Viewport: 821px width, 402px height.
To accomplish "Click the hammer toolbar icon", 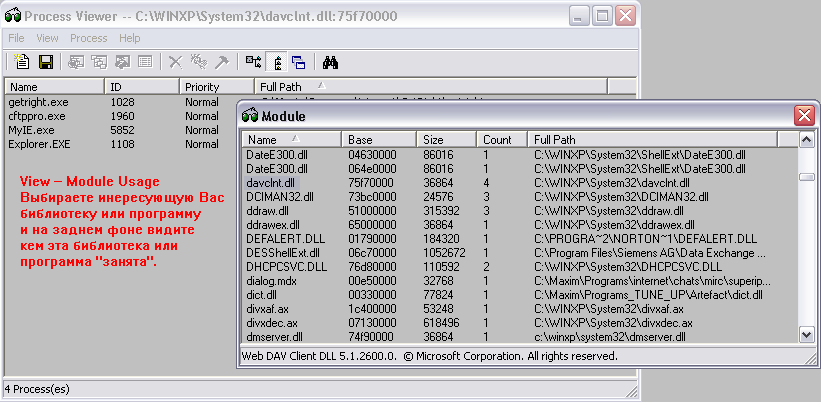I will [221, 62].
